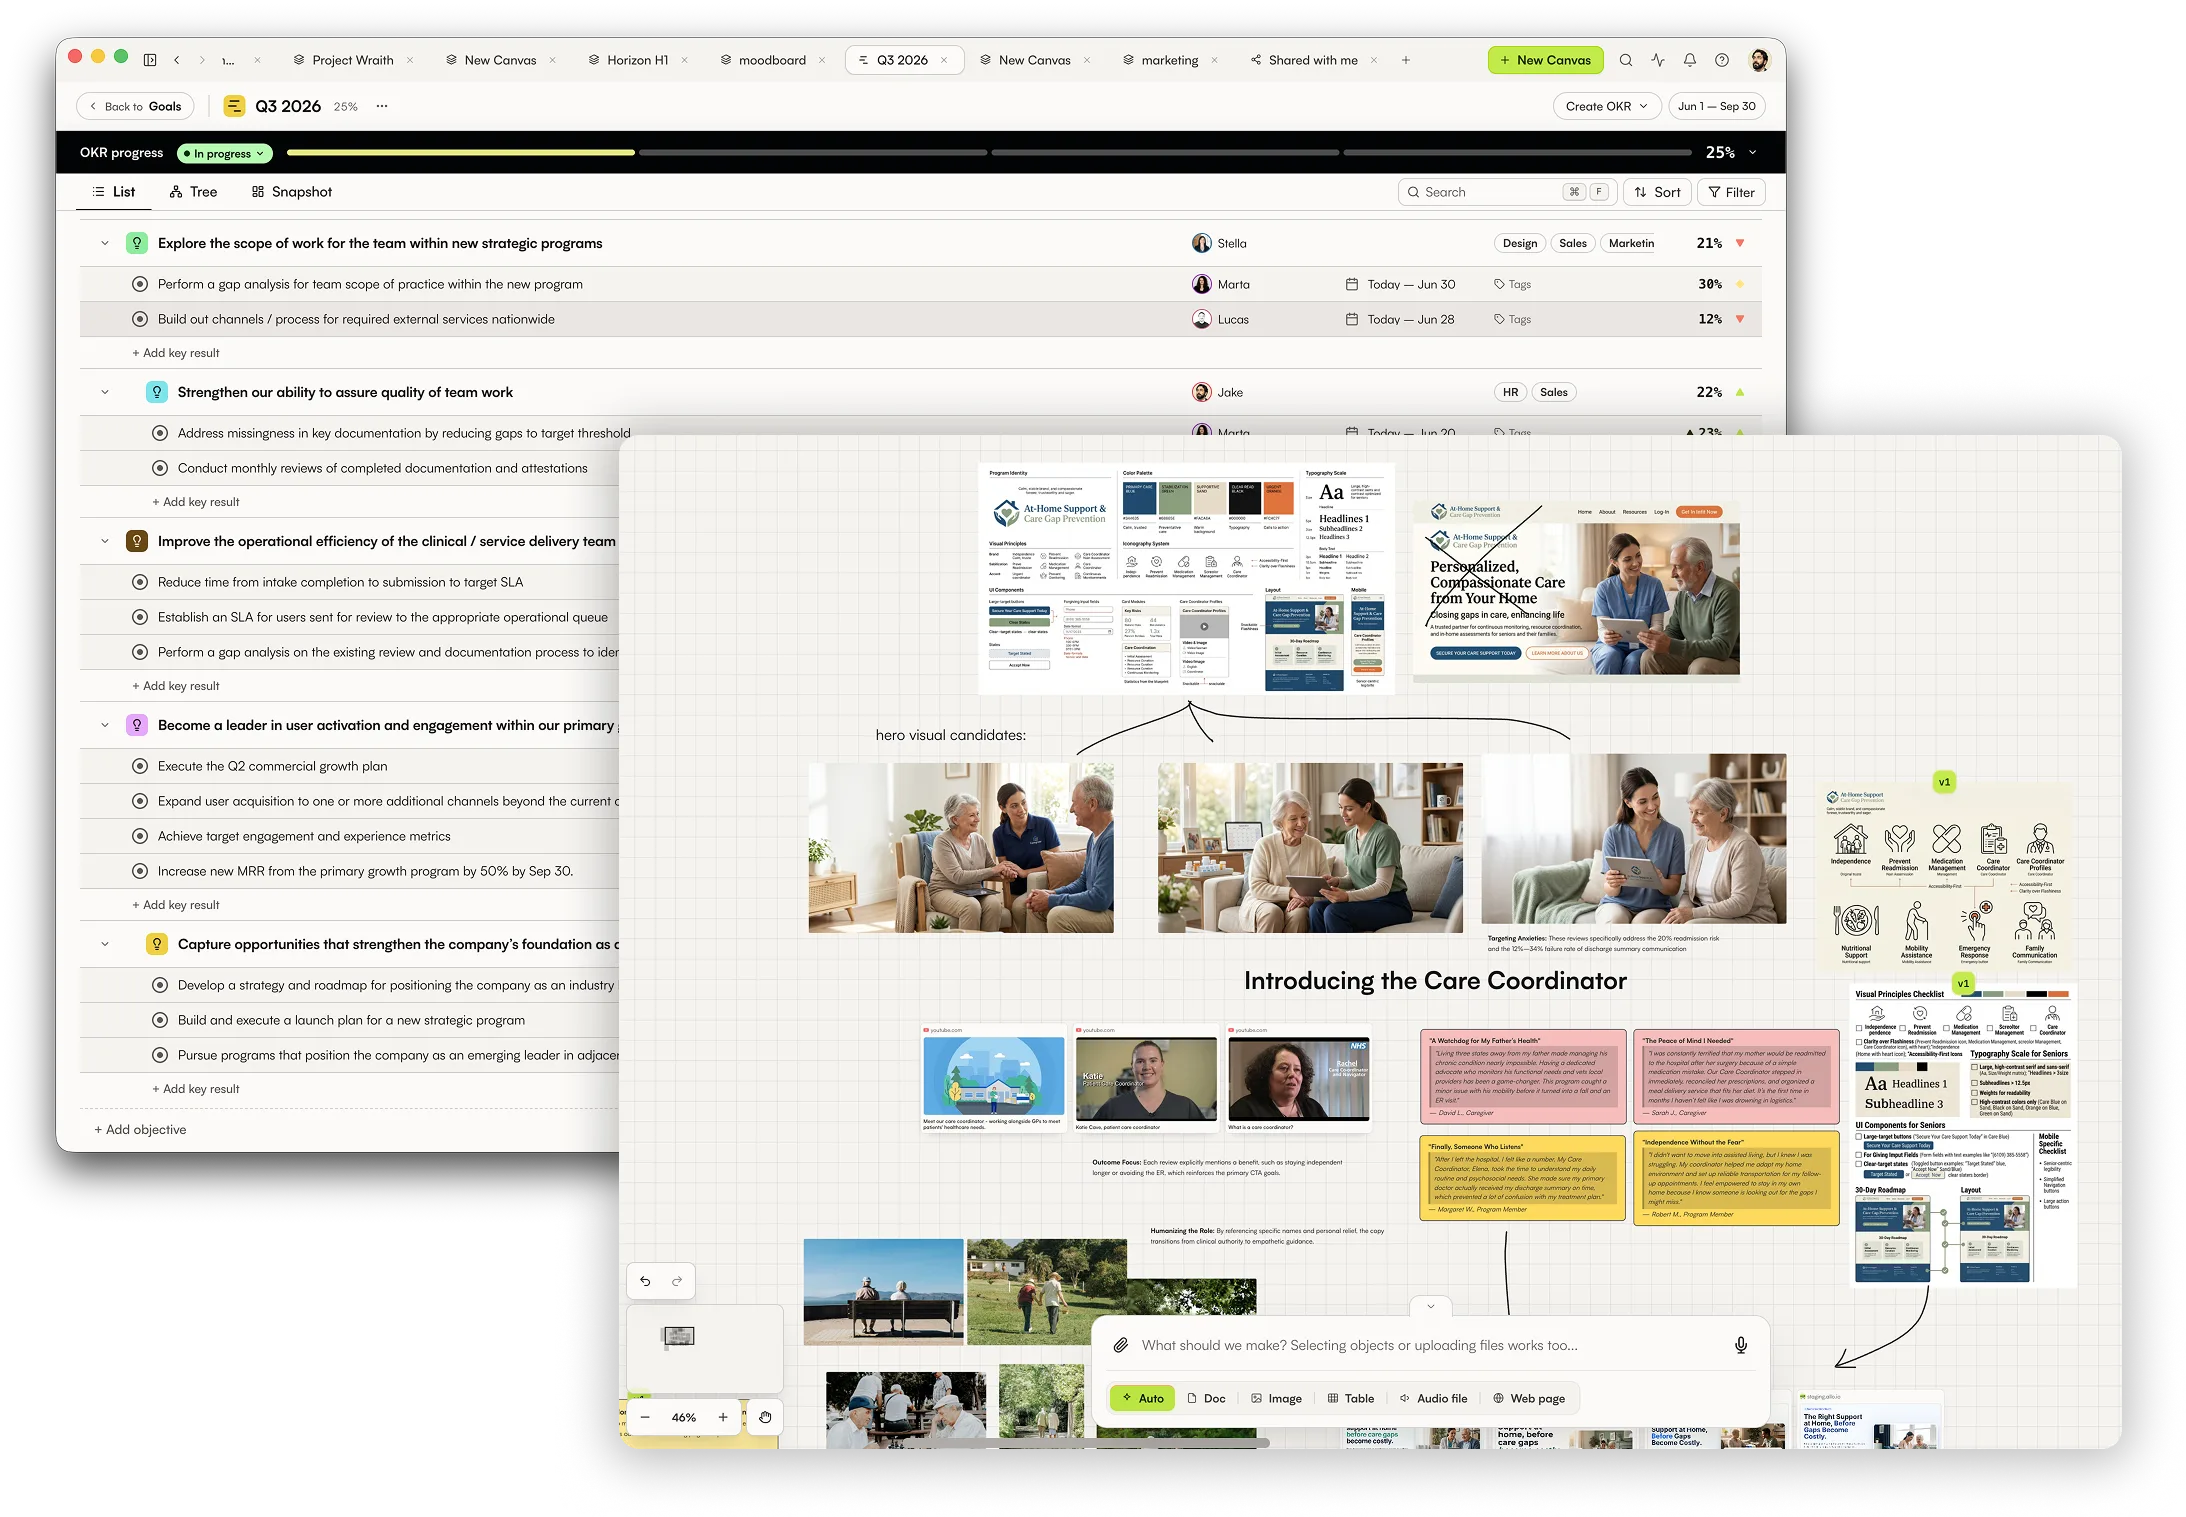The image size is (2186, 1517).
Task: Click the purple lightbulb icon of Become a leader objective
Action: click(x=137, y=725)
